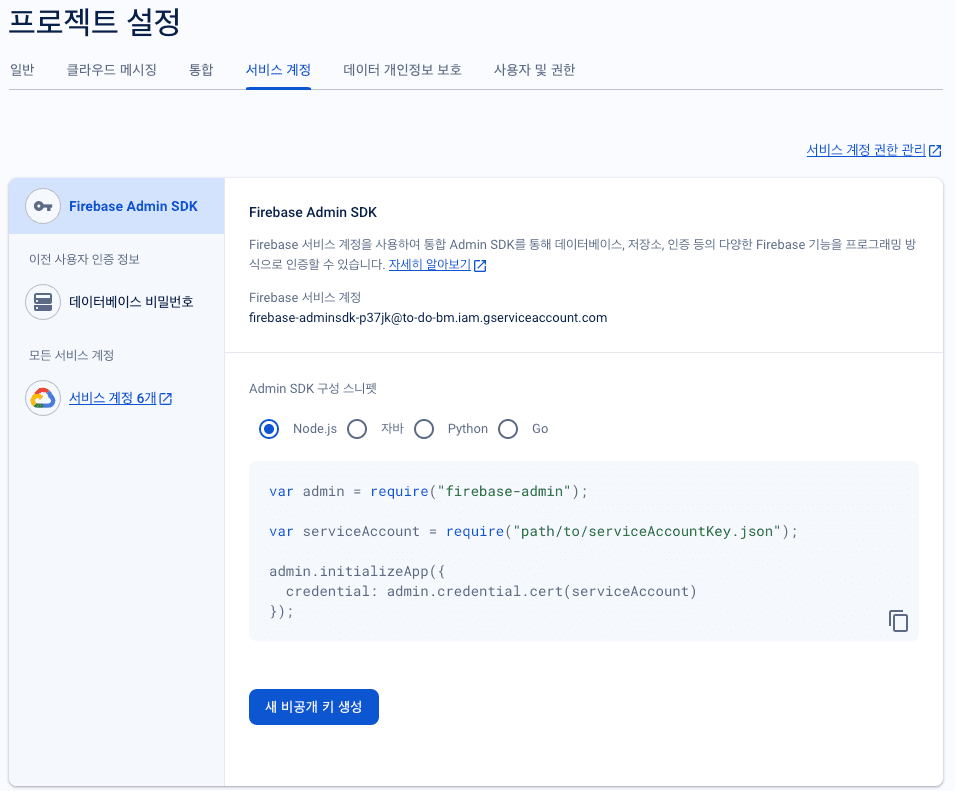Click the require("firebase-admin") code line
Viewport: 955px width, 791px height.
point(428,491)
